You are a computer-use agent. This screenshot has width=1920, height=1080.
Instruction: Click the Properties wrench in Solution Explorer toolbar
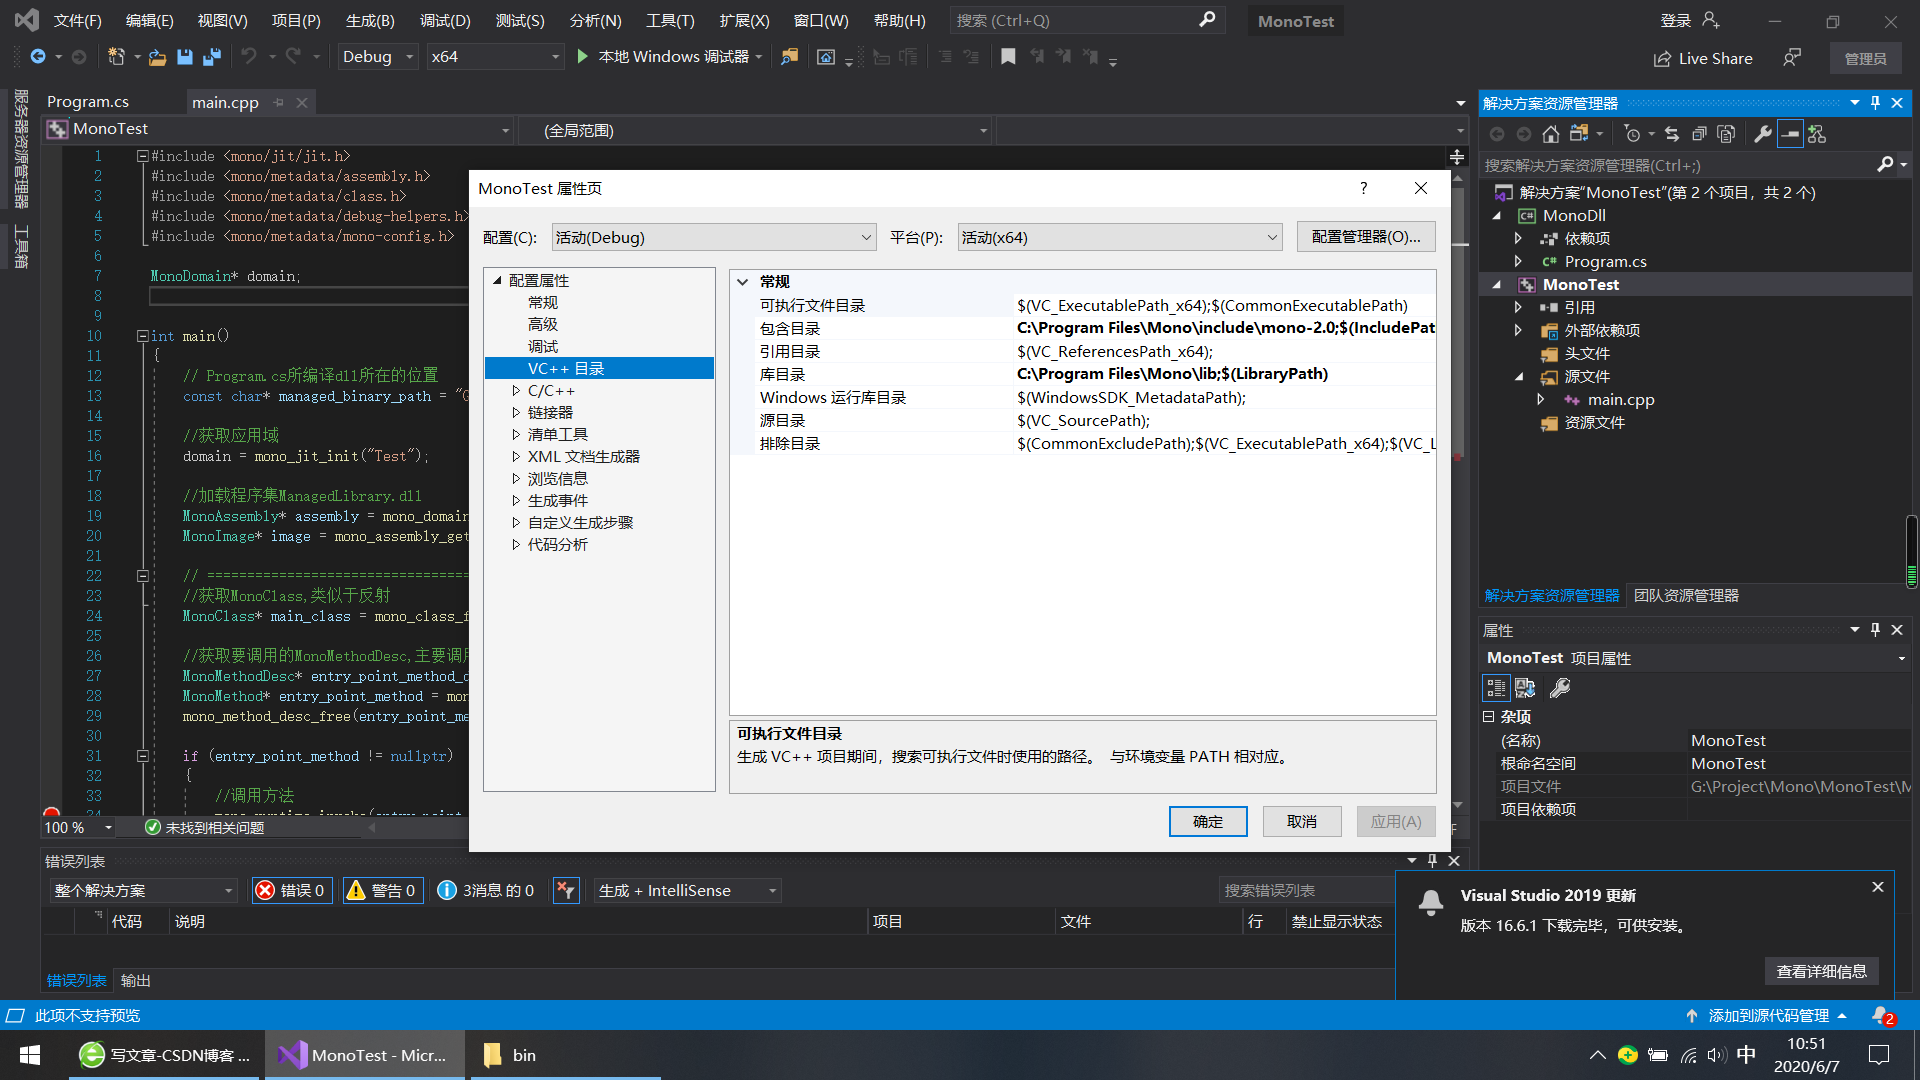coord(1763,134)
